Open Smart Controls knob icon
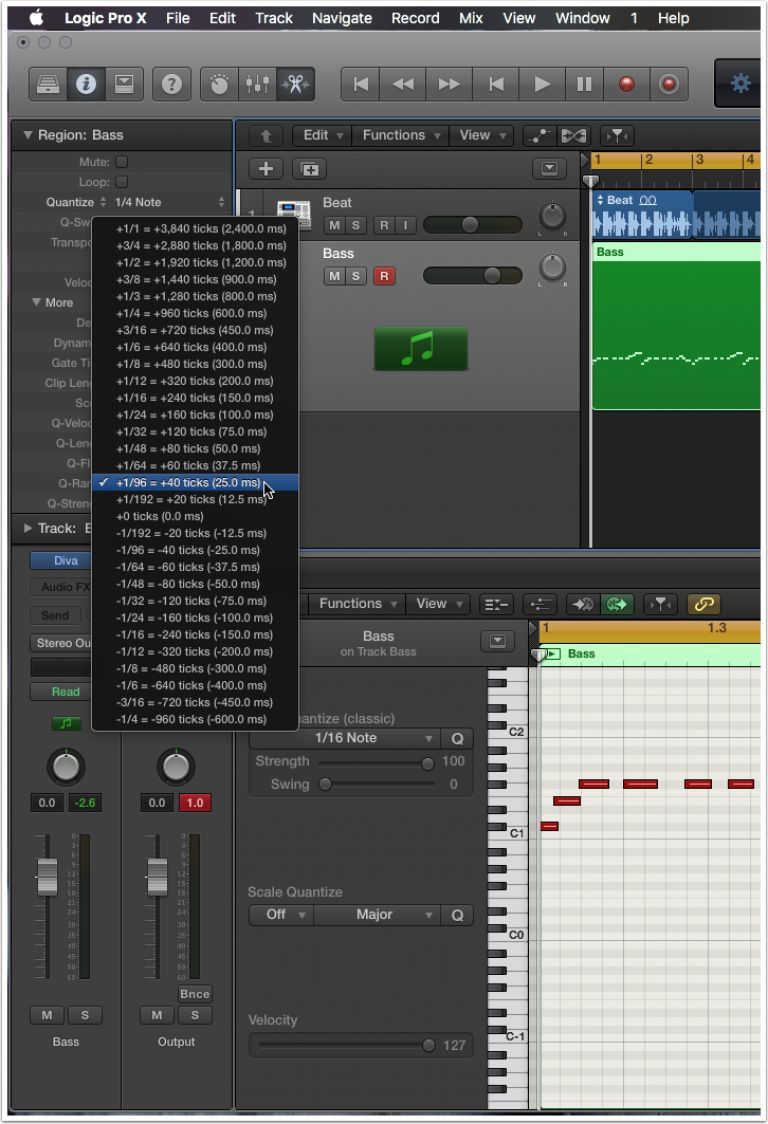The height and width of the screenshot is (1124, 768). click(219, 85)
